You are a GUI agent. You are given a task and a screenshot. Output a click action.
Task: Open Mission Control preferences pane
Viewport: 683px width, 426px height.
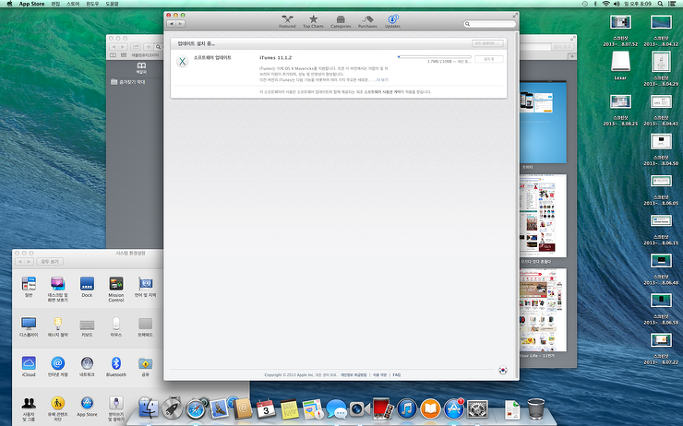(116, 289)
